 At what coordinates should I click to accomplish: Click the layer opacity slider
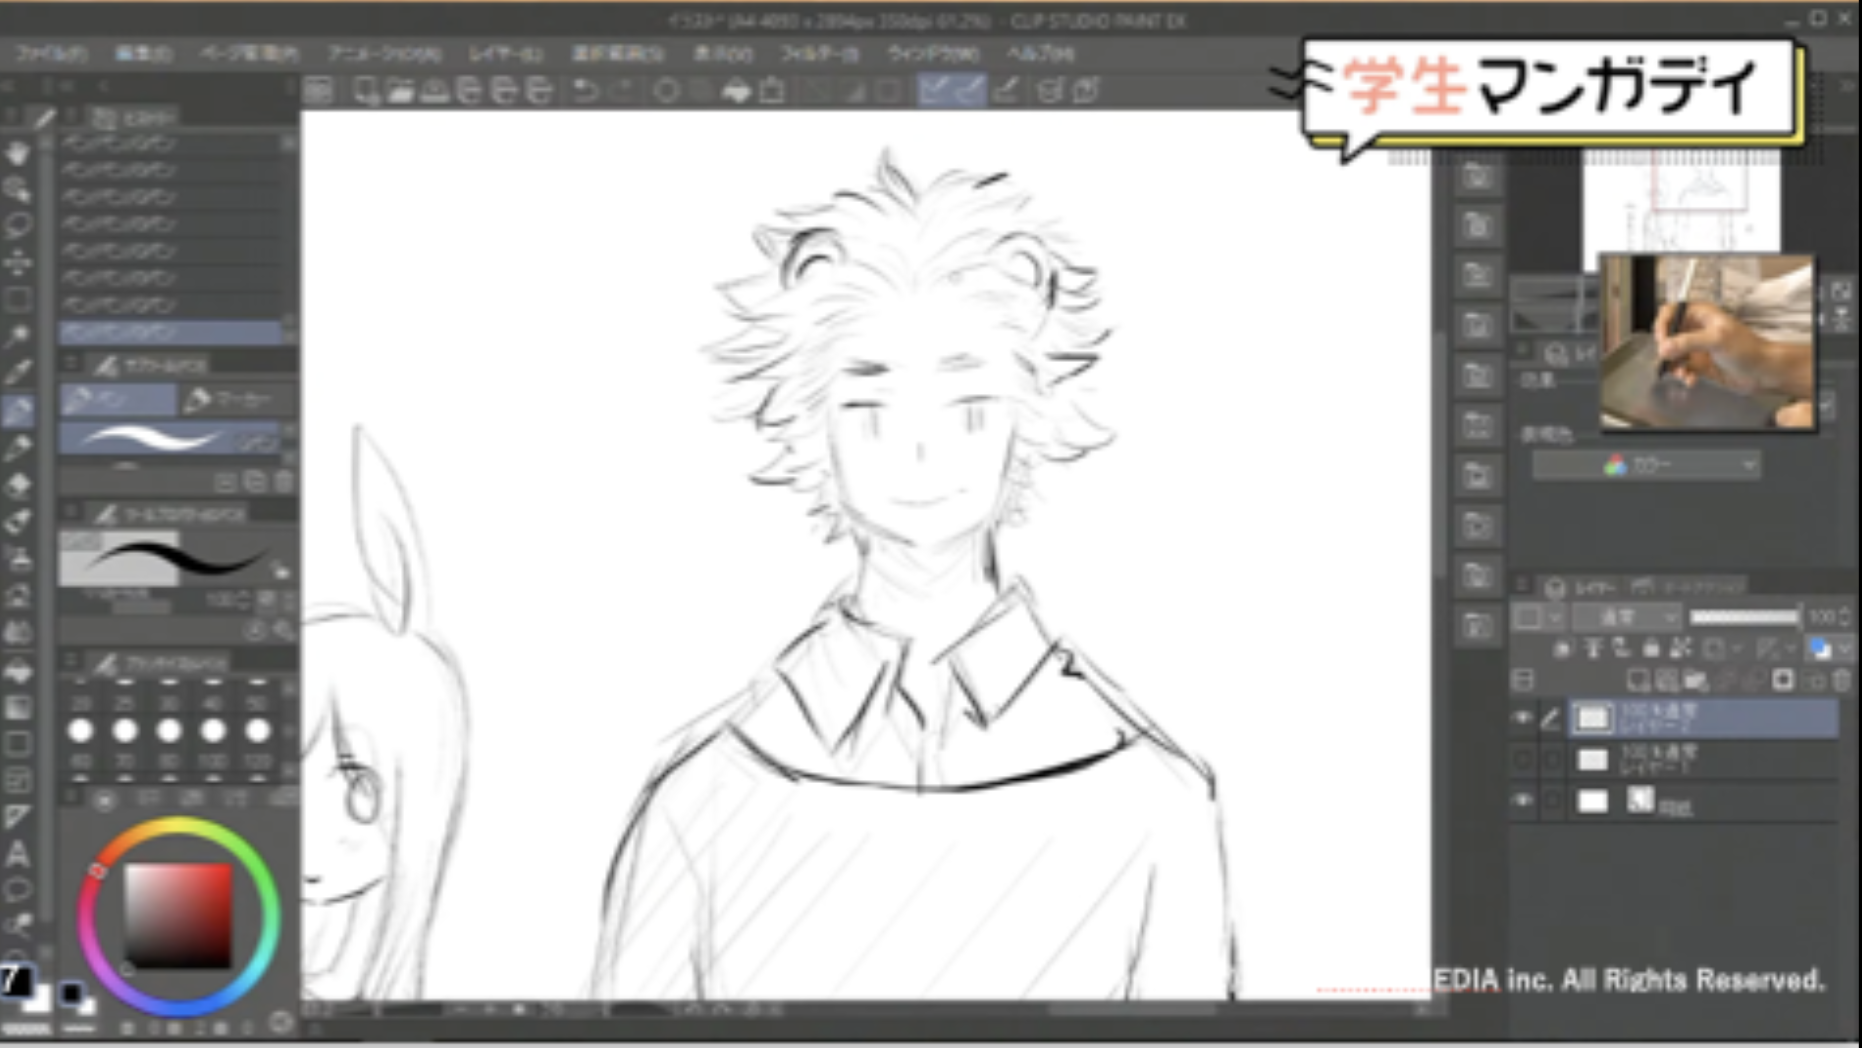(1744, 617)
